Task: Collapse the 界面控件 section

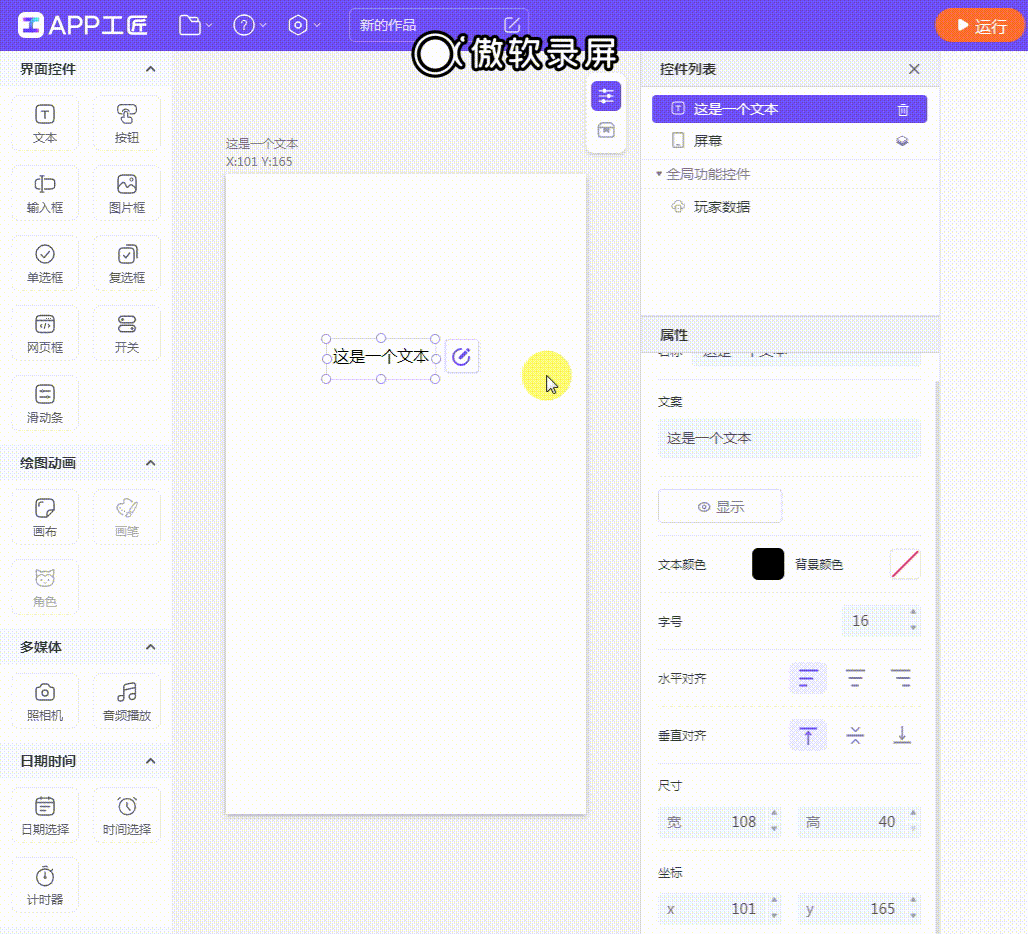Action: coord(150,69)
